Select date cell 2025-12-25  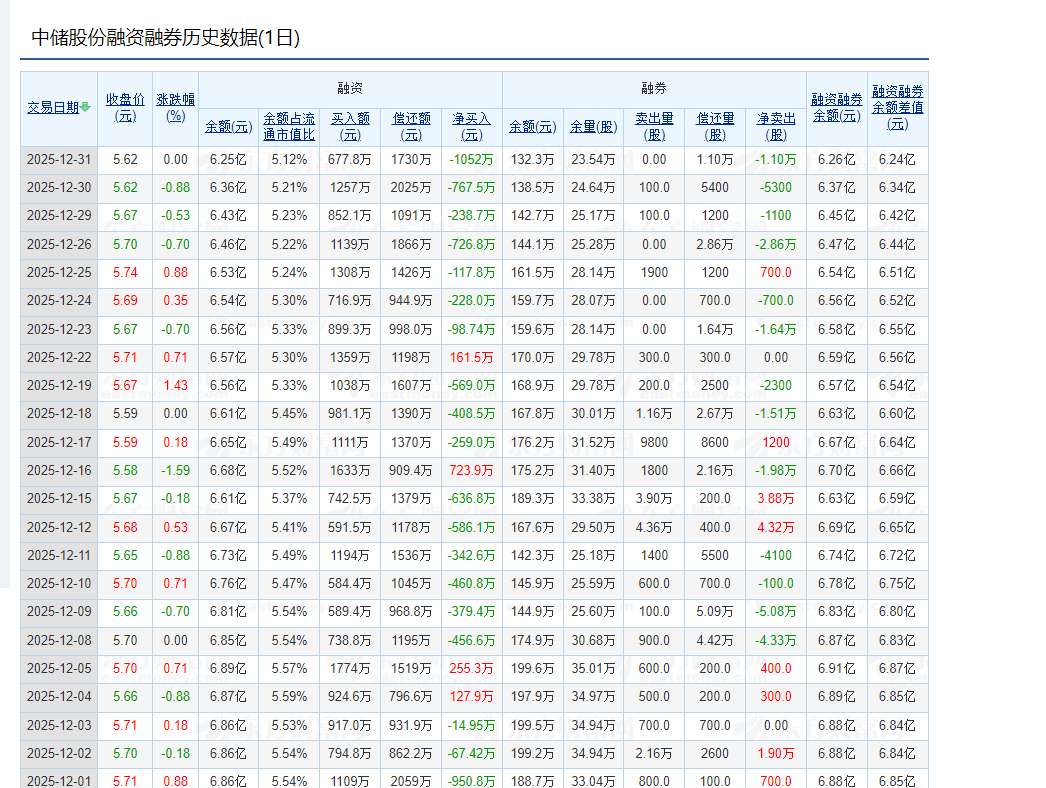(x=59, y=272)
